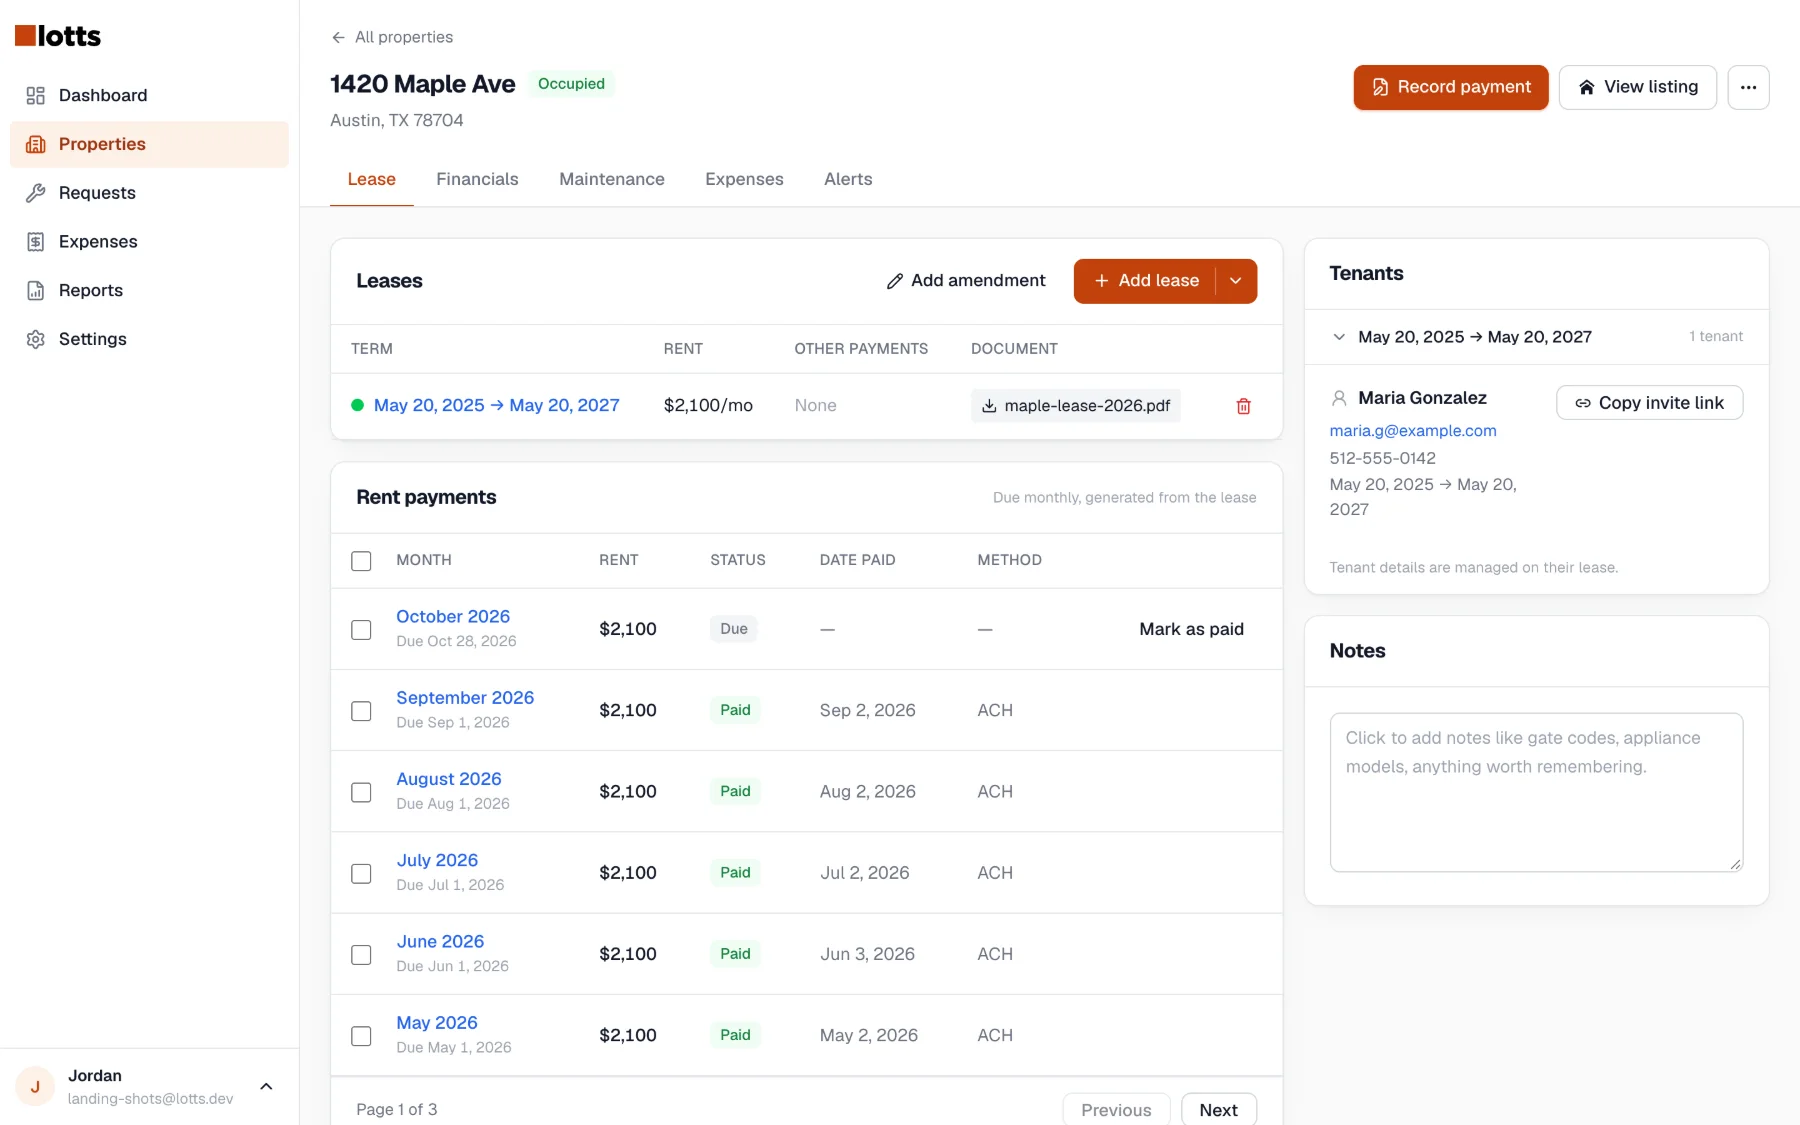
Task: Click the document icon on Record payment
Action: tap(1380, 87)
